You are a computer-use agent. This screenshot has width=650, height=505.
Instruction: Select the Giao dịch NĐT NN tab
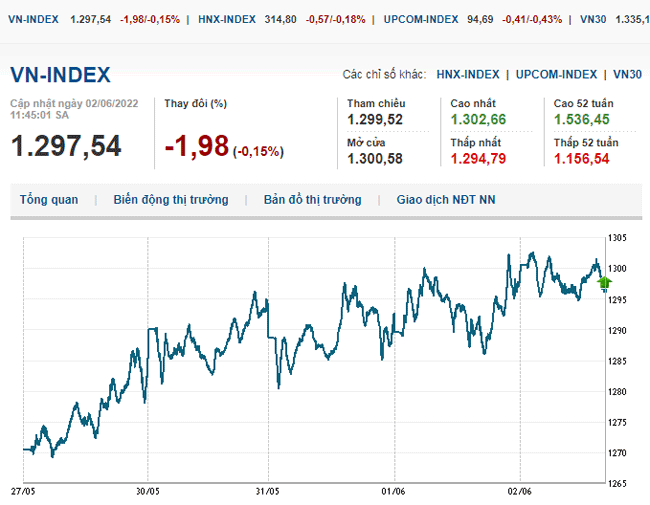click(445, 200)
